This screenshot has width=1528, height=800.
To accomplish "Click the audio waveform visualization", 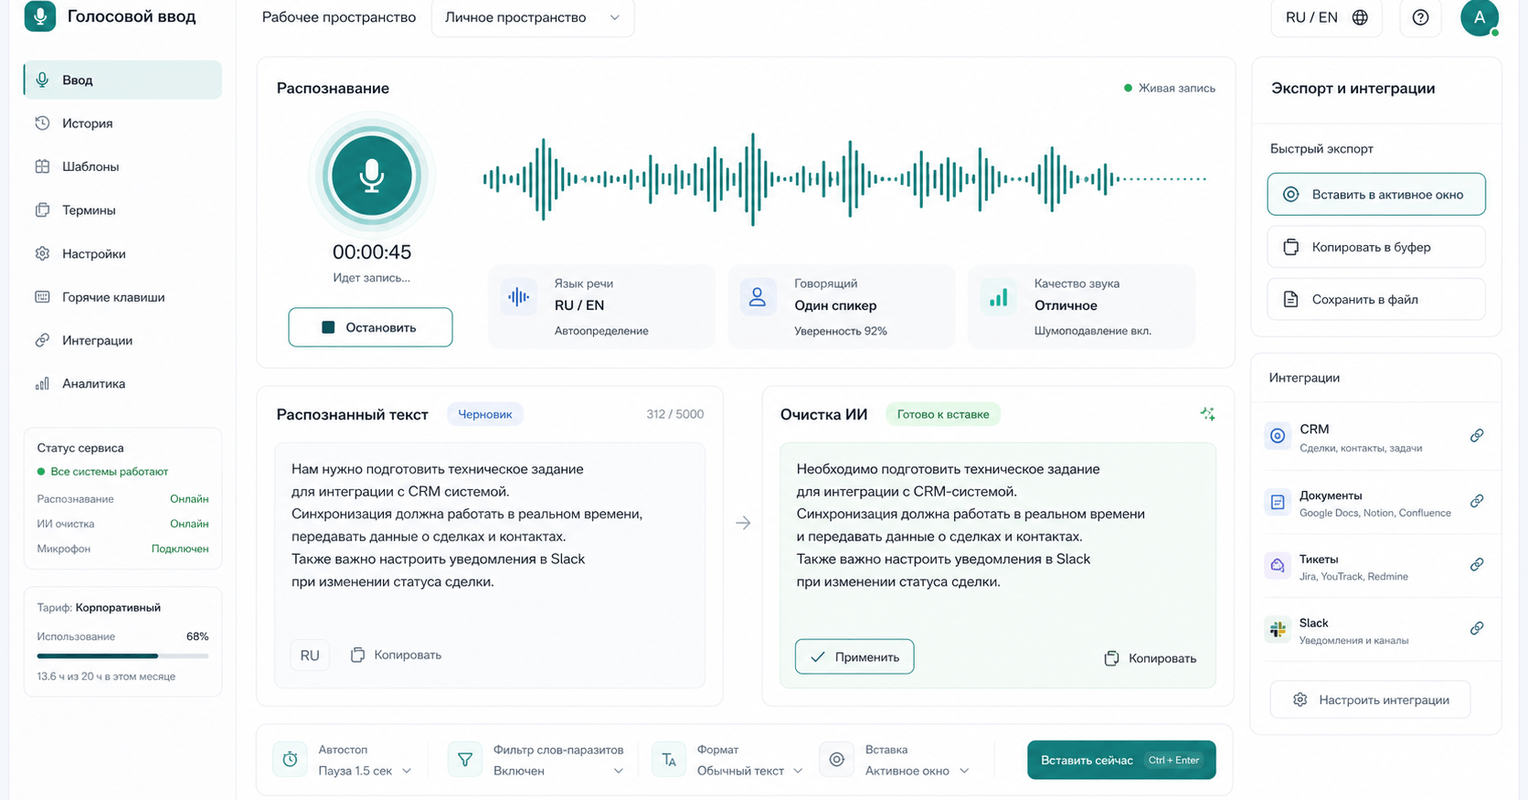I will point(844,180).
